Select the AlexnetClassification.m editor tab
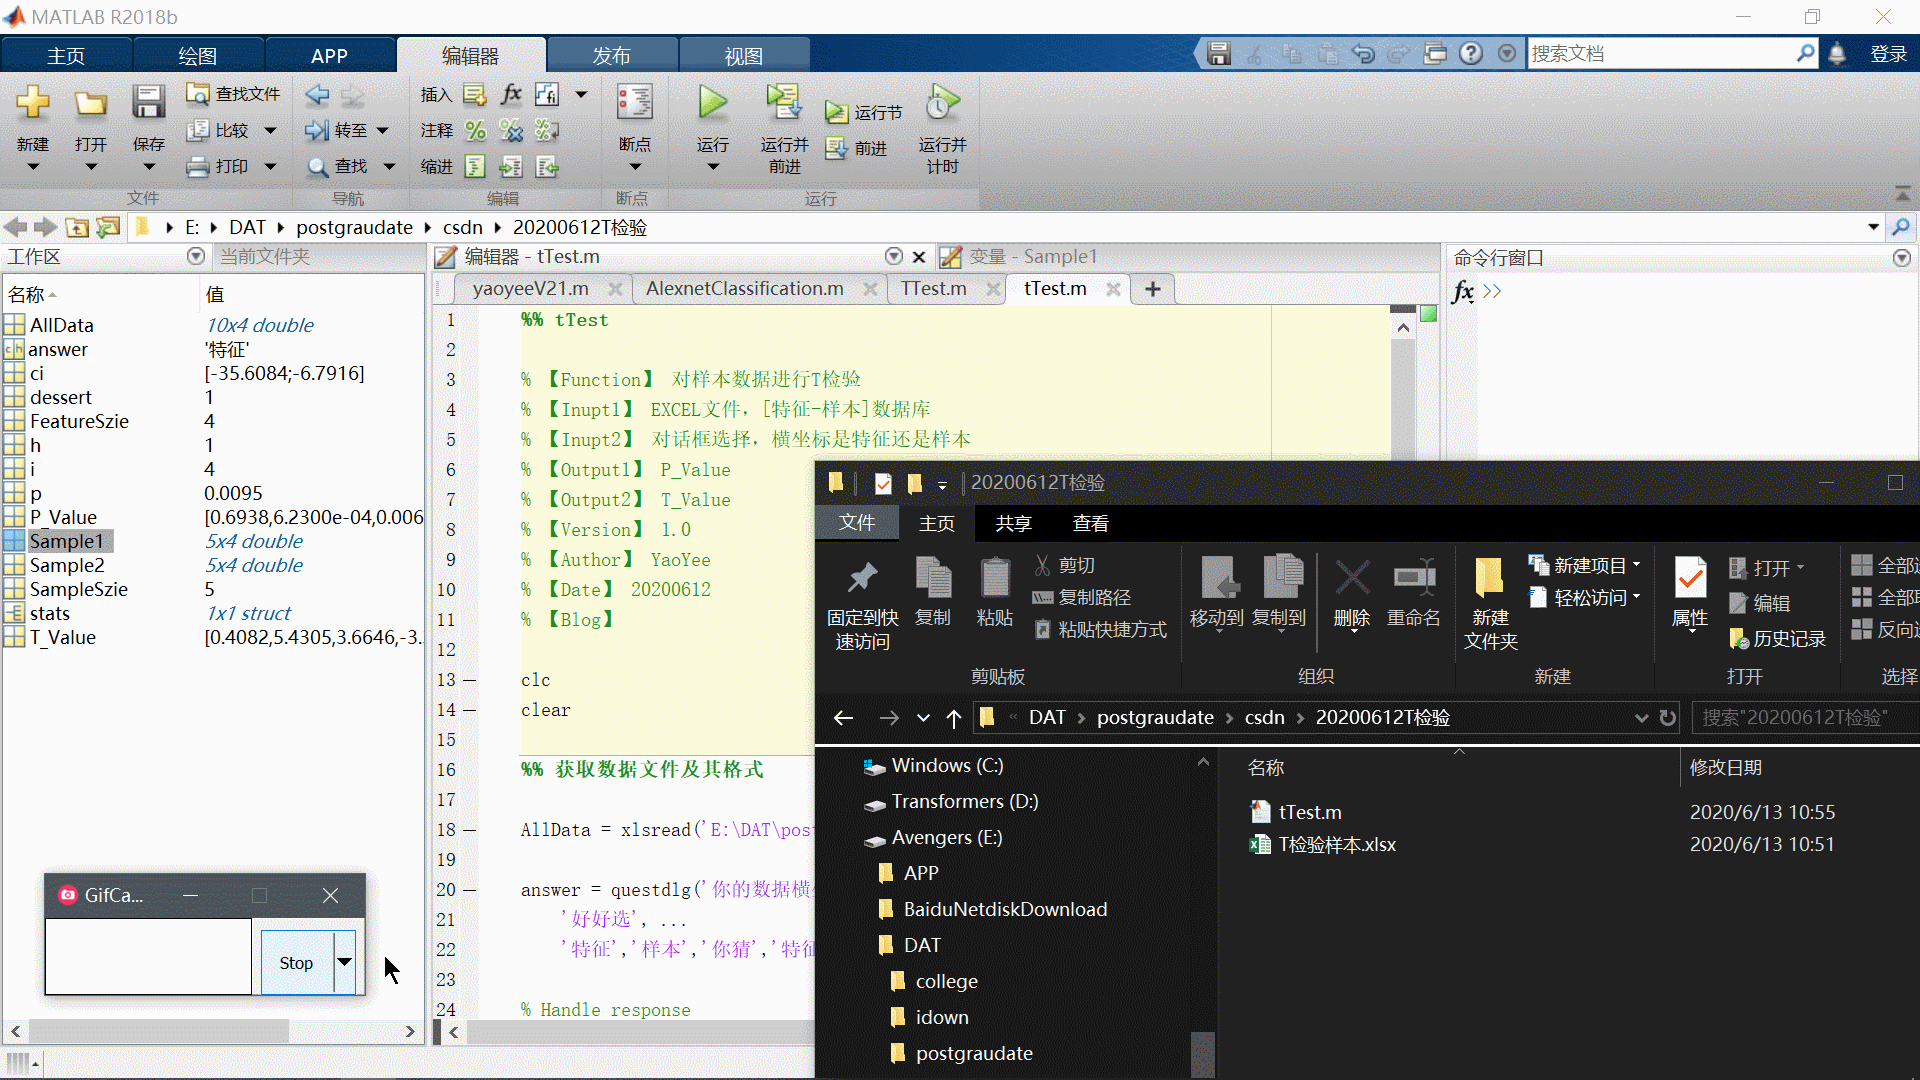Image resolution: width=1920 pixels, height=1080 pixels. coord(745,289)
